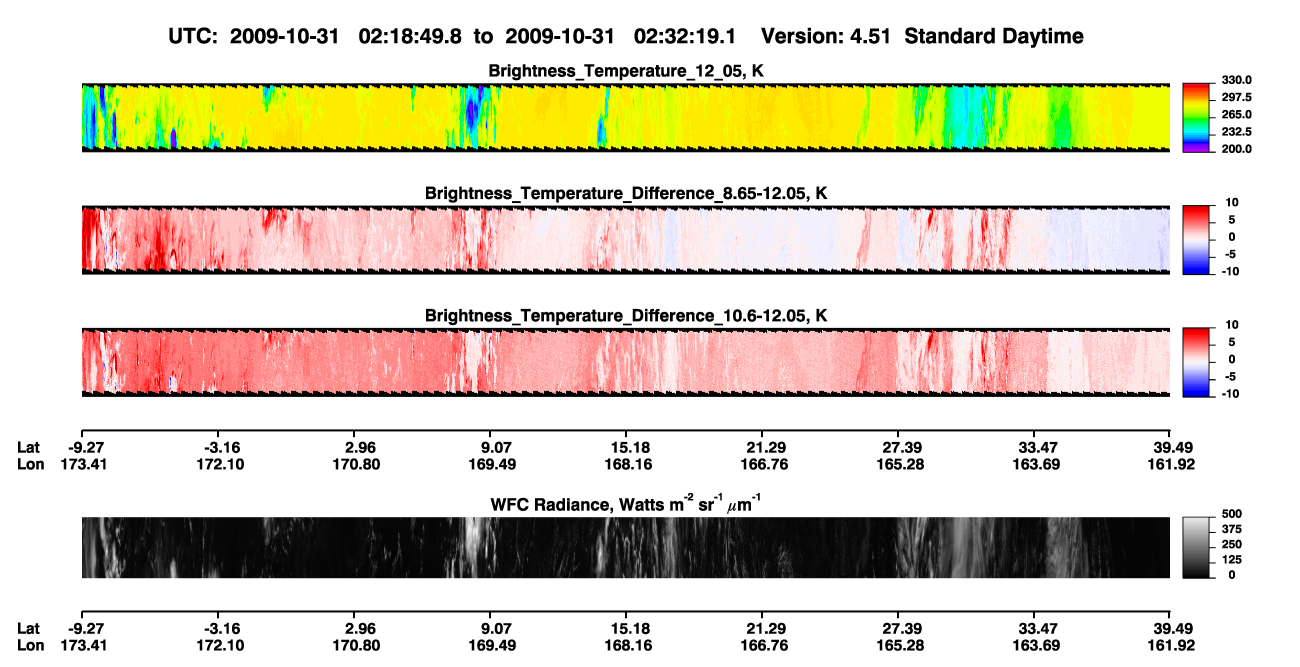
Task: Click inside the grayscale WFC Radiance image strip
Action: tap(625, 548)
